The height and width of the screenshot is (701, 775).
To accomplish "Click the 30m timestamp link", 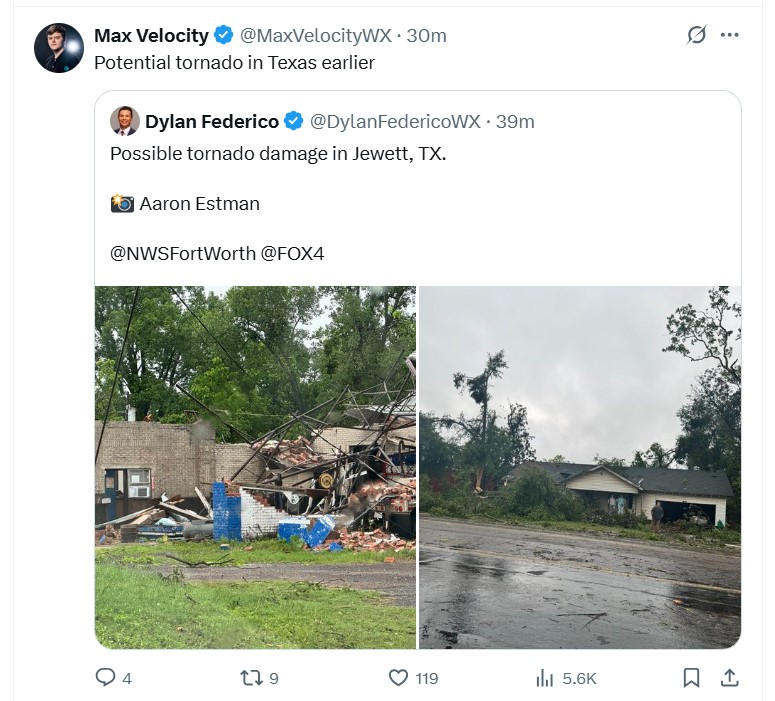I will click(x=427, y=36).
